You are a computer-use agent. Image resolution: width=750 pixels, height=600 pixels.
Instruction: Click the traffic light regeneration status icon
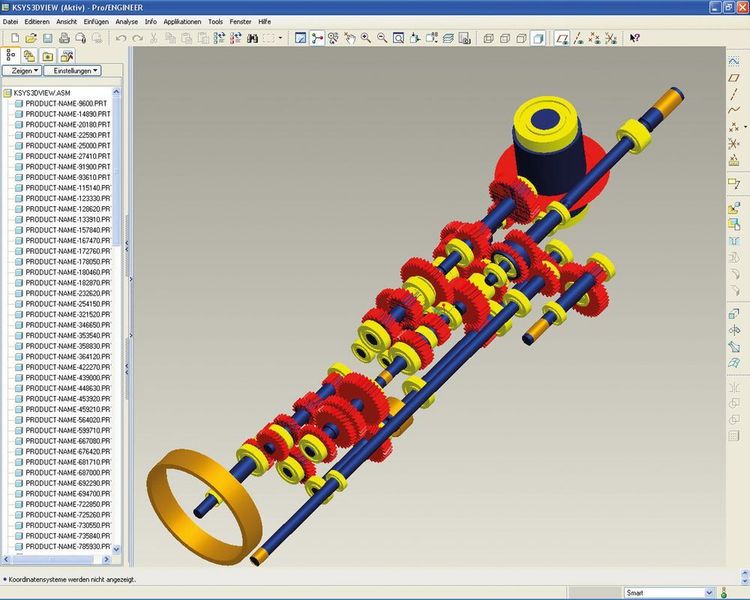point(725,593)
